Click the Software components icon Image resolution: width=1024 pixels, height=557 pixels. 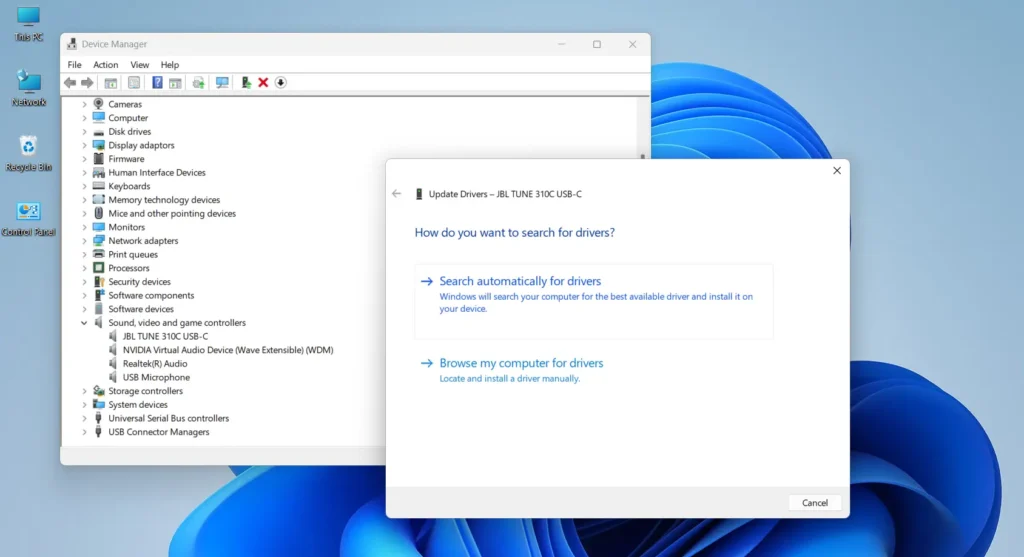click(x=99, y=295)
